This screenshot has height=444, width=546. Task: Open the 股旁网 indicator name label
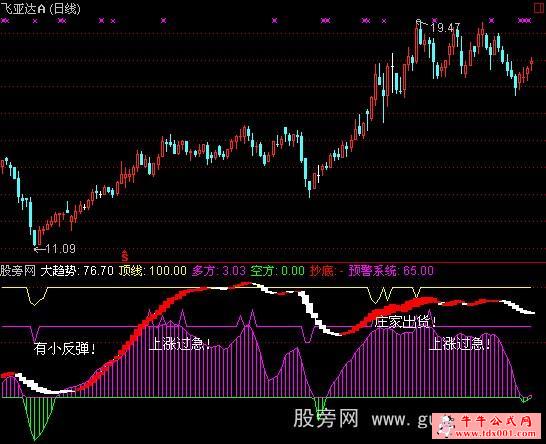pos(18,271)
